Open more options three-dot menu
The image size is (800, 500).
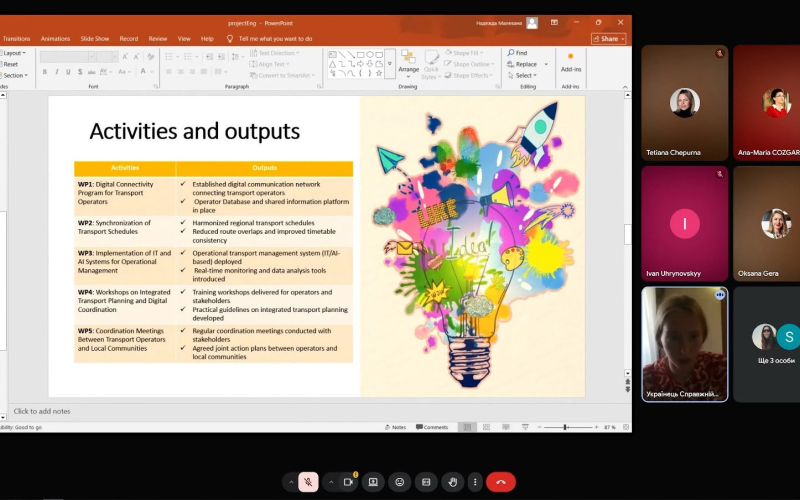pos(475,482)
